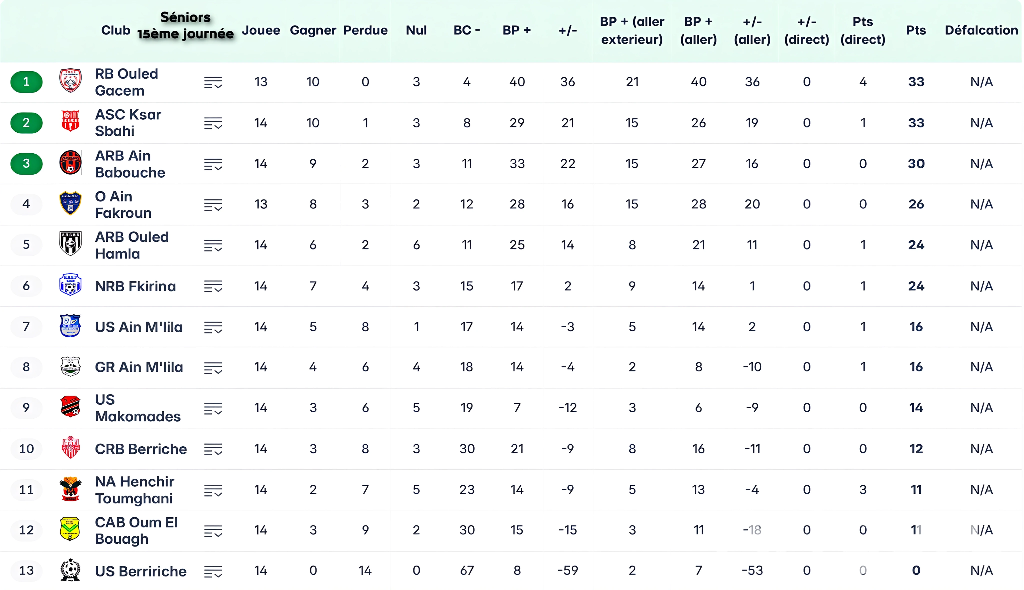
Task: Click the CAB Oum El Bouagh logo
Action: [x=70, y=530]
